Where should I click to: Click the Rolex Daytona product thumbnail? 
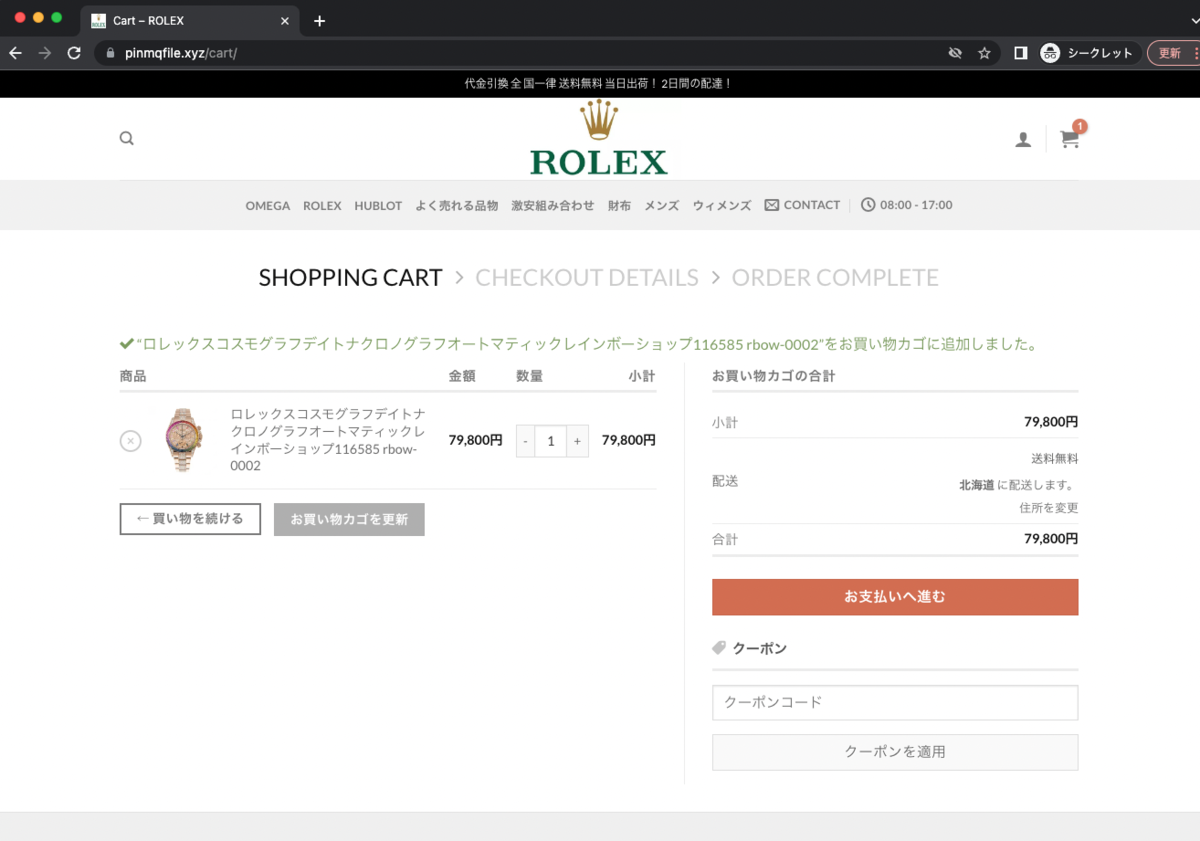[184, 440]
